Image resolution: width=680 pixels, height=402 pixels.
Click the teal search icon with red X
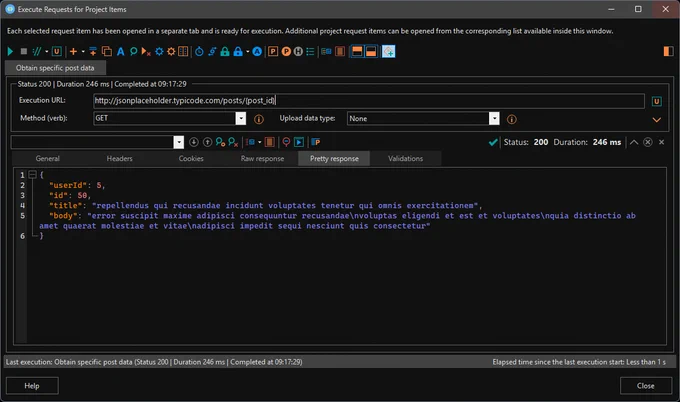coord(233,142)
